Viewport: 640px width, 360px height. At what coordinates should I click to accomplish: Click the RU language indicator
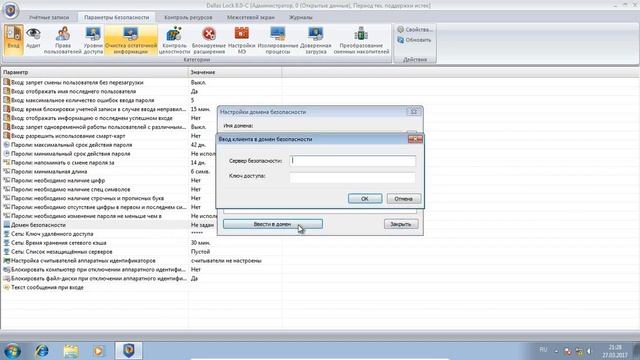tap(543, 349)
